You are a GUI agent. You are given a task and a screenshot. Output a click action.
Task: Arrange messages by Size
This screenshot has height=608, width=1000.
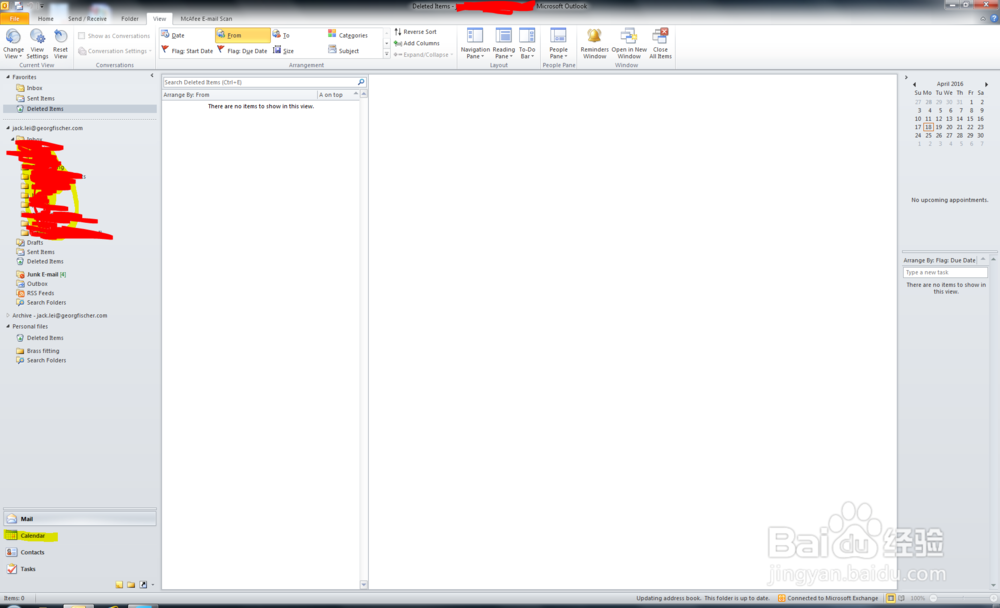[284, 50]
